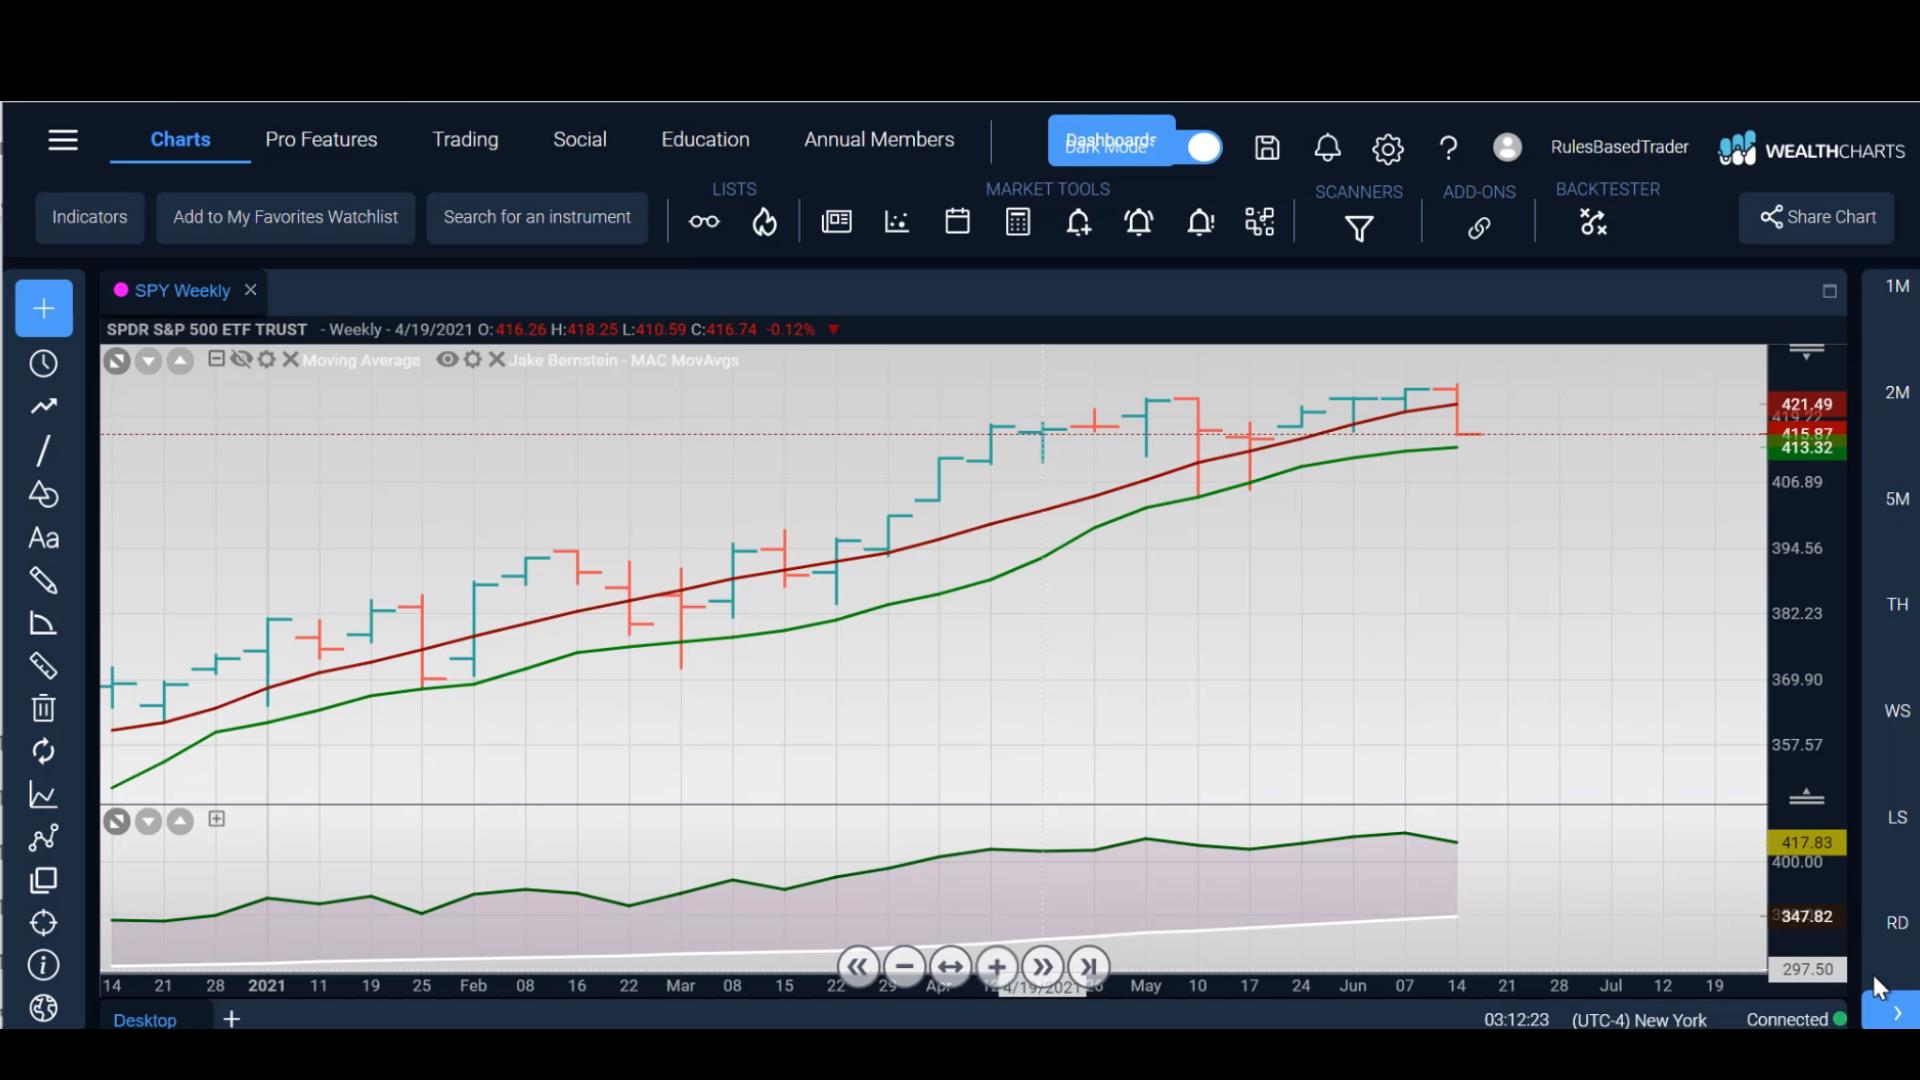
Task: Open the scatter chart market tool
Action: coord(897,222)
